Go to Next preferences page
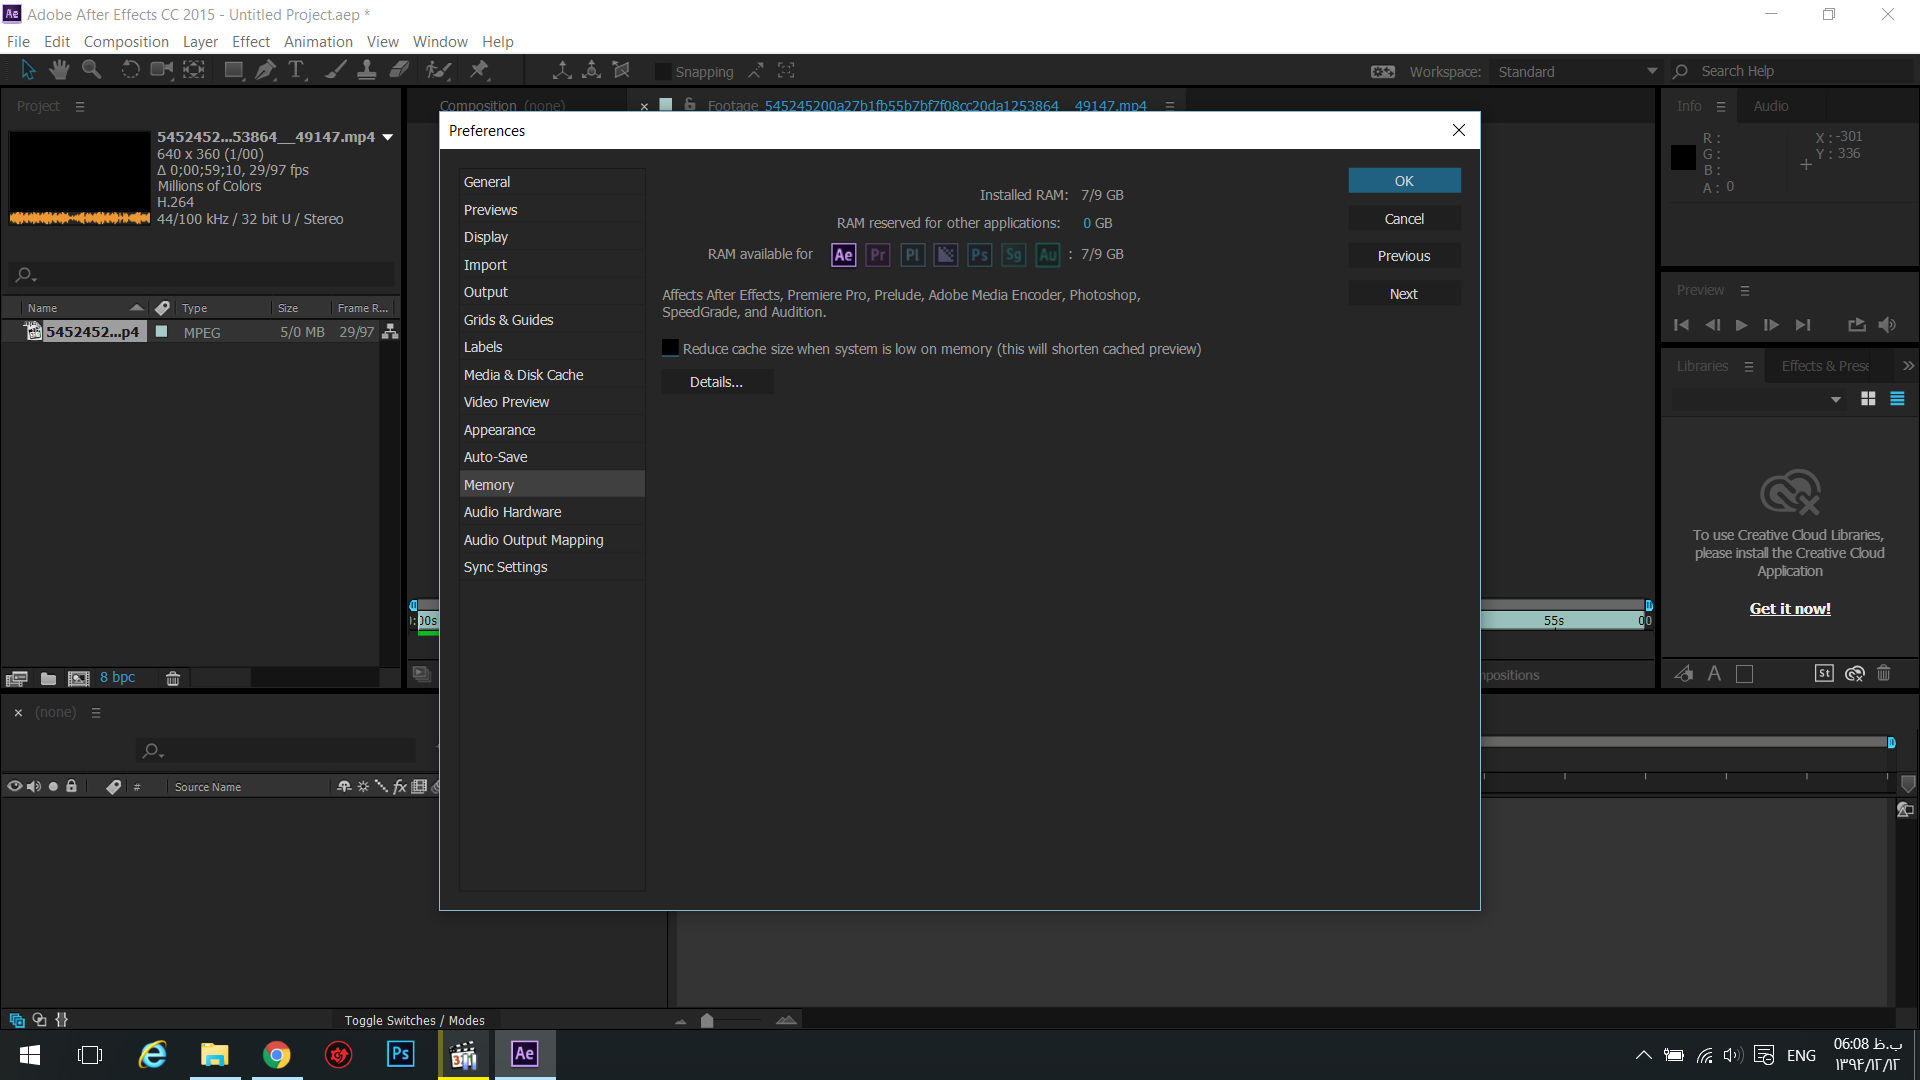 pos(1404,294)
